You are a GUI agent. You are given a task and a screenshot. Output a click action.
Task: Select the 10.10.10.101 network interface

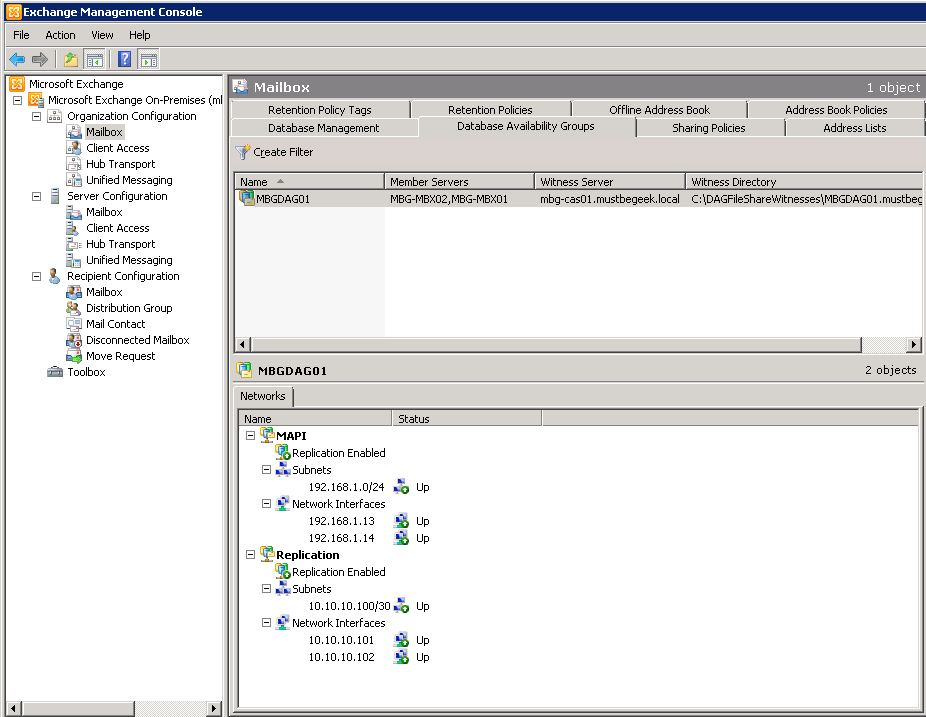[341, 640]
